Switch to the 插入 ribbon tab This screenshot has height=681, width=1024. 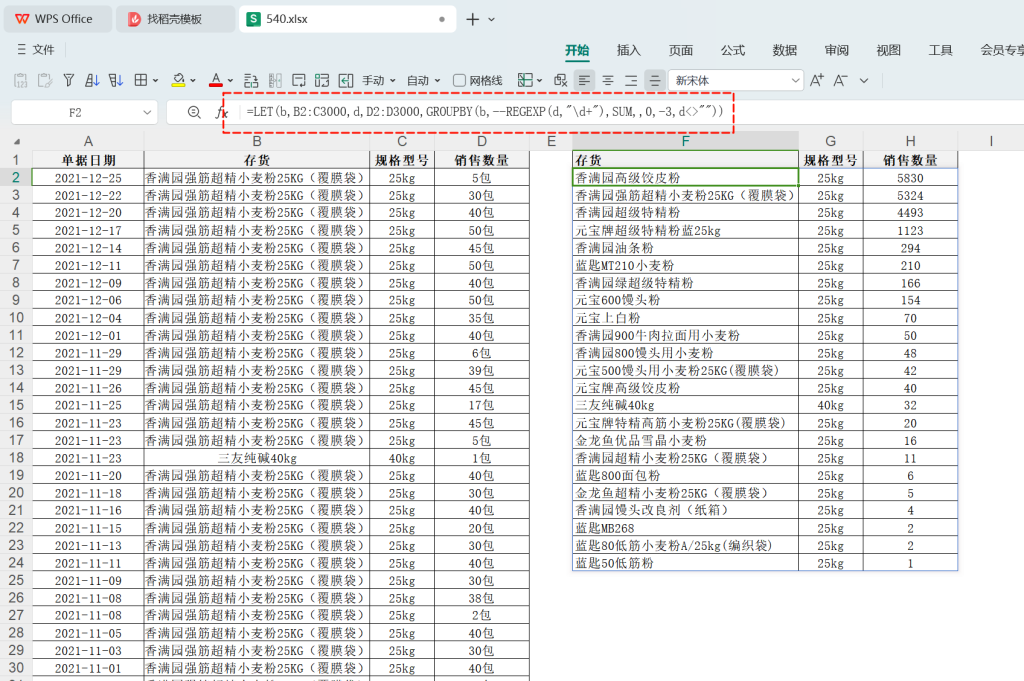(x=628, y=50)
